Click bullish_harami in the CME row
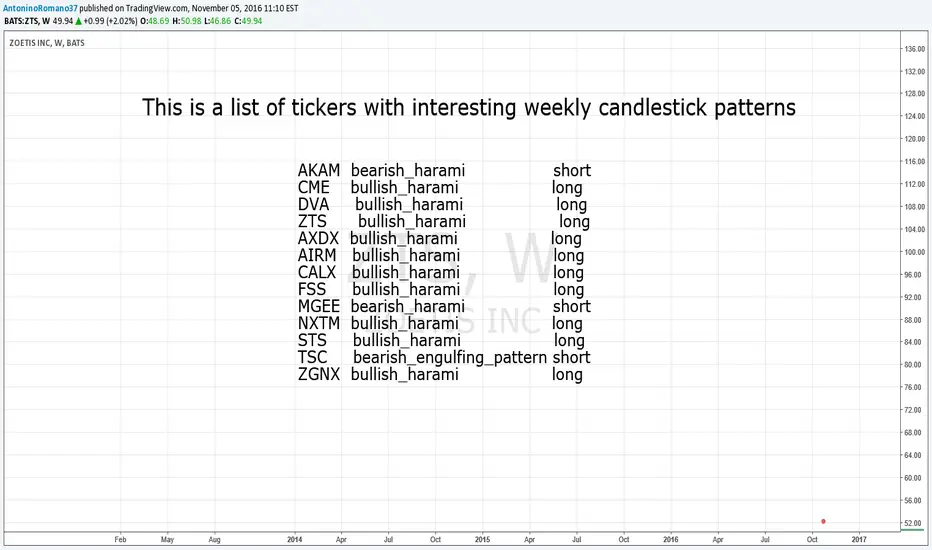 [404, 188]
